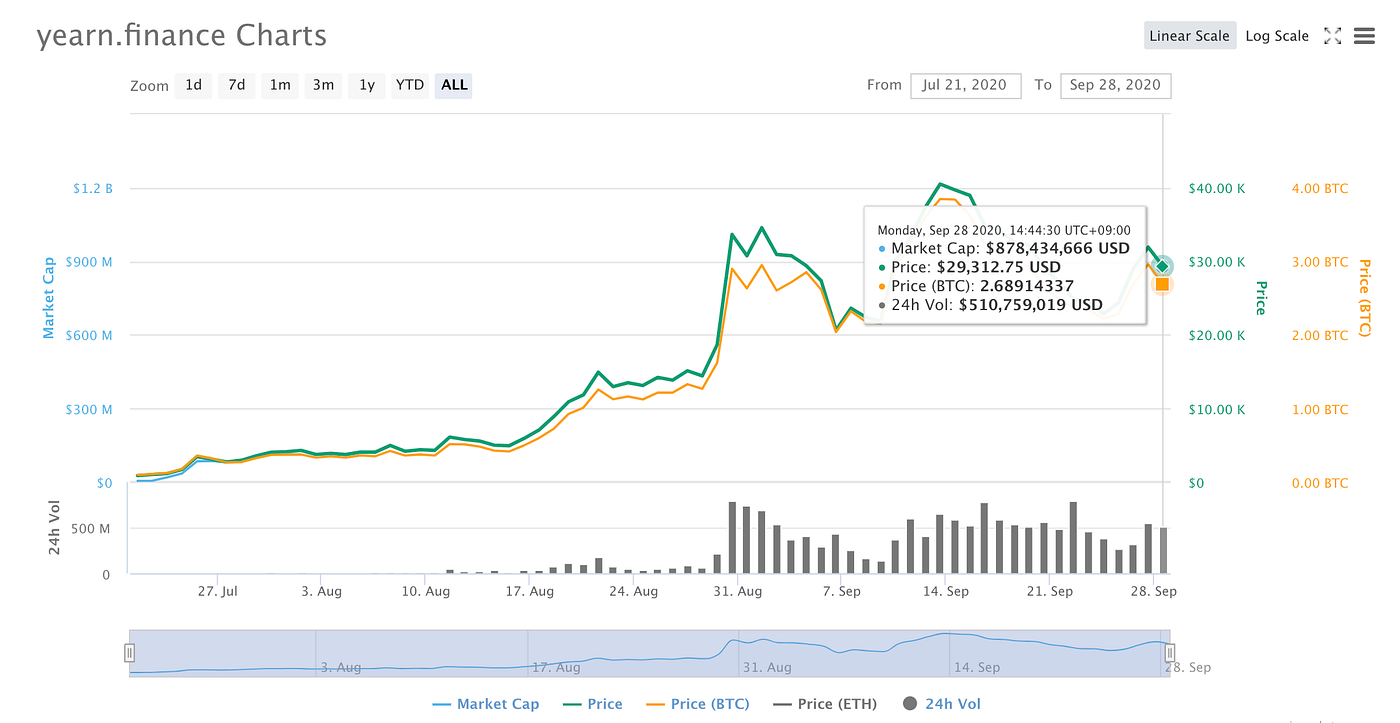1400x723 pixels.
Task: Switch to Linear Scale
Action: coord(1189,36)
